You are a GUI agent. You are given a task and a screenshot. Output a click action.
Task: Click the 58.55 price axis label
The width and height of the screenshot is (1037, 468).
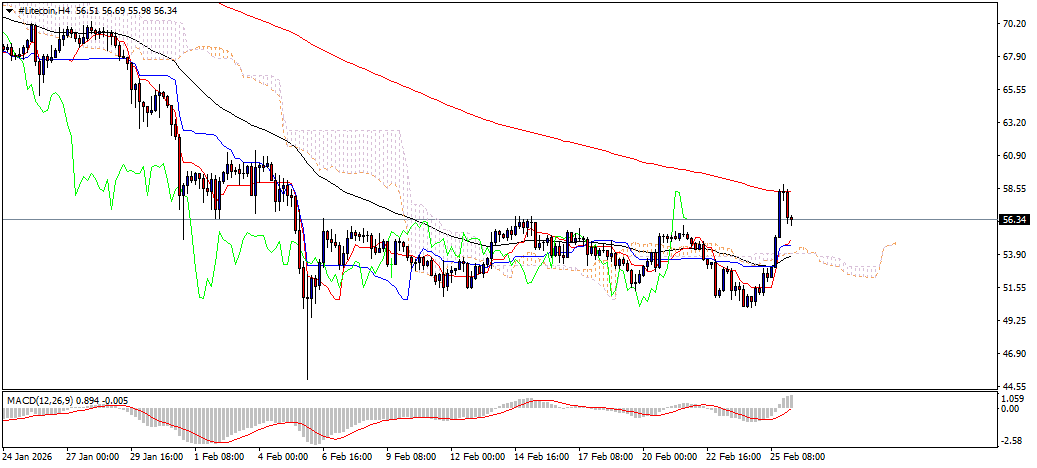[1014, 188]
